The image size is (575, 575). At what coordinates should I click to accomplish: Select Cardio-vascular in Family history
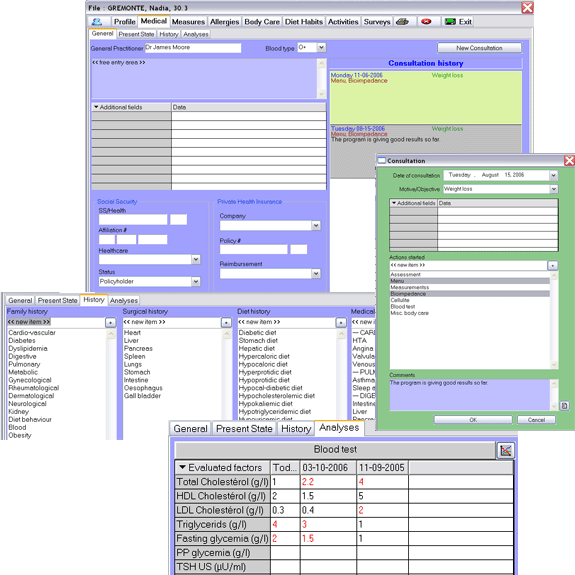32,333
